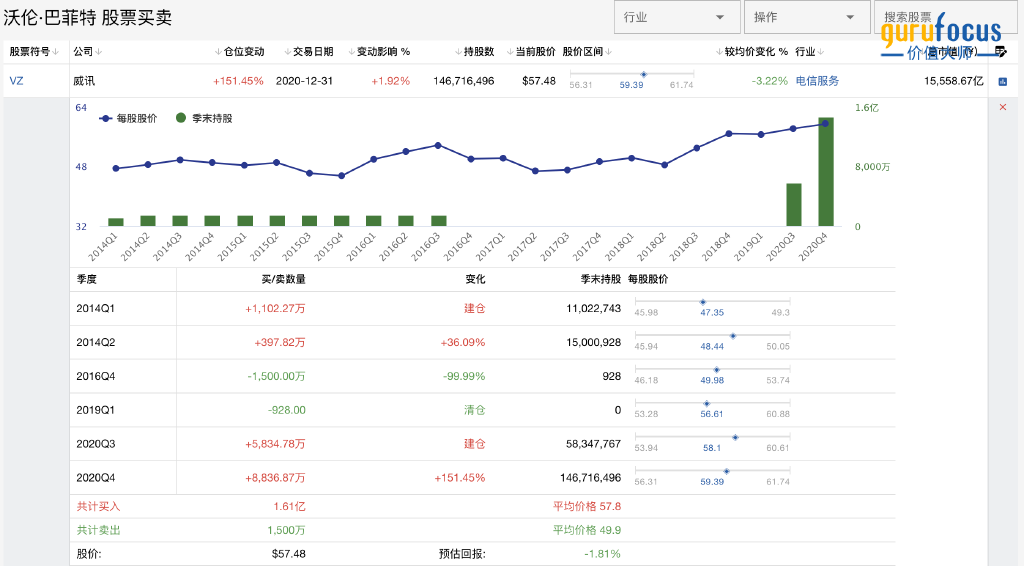Viewport: 1024px width, 566px height.
Task: Click the VZ row price range slider marker
Action: pyautogui.click(x=643, y=74)
